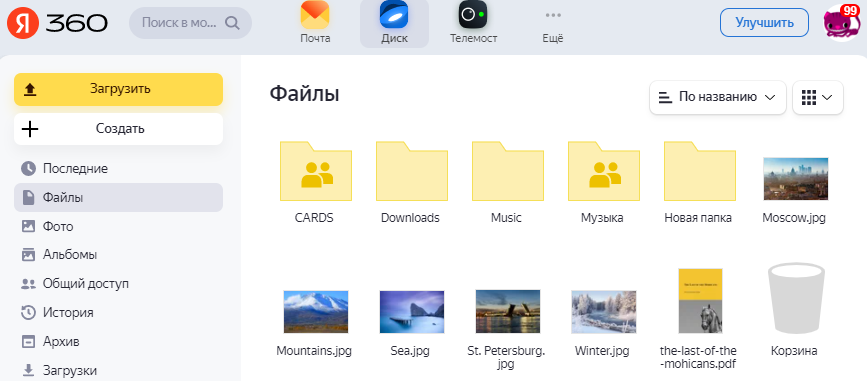This screenshot has height=381, width=867.
Task: Expand the По названию sort dropdown
Action: [718, 97]
